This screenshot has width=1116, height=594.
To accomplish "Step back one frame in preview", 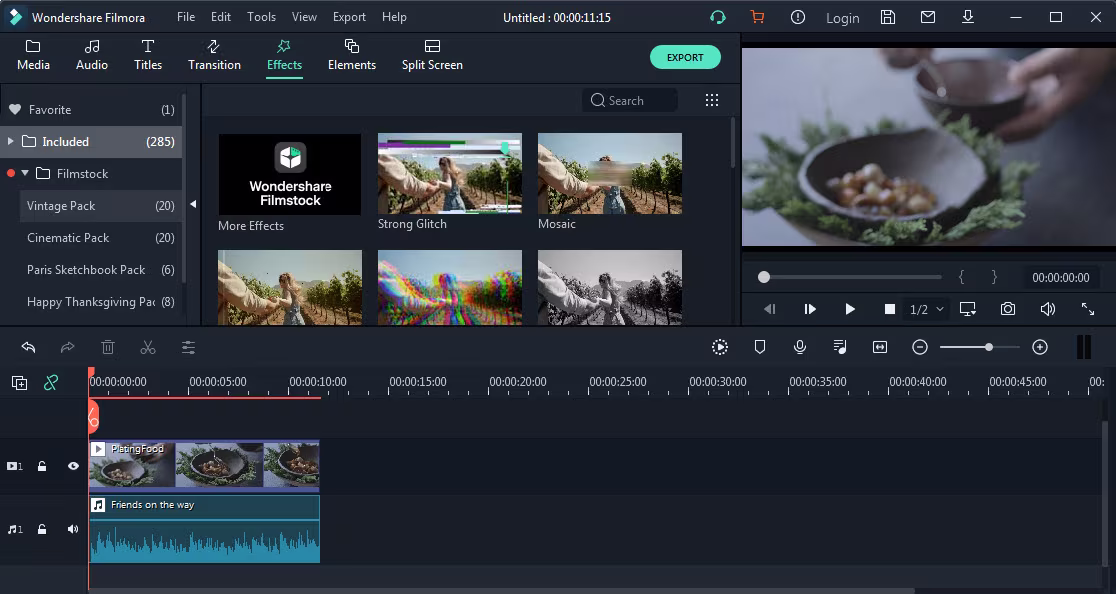I will click(769, 309).
